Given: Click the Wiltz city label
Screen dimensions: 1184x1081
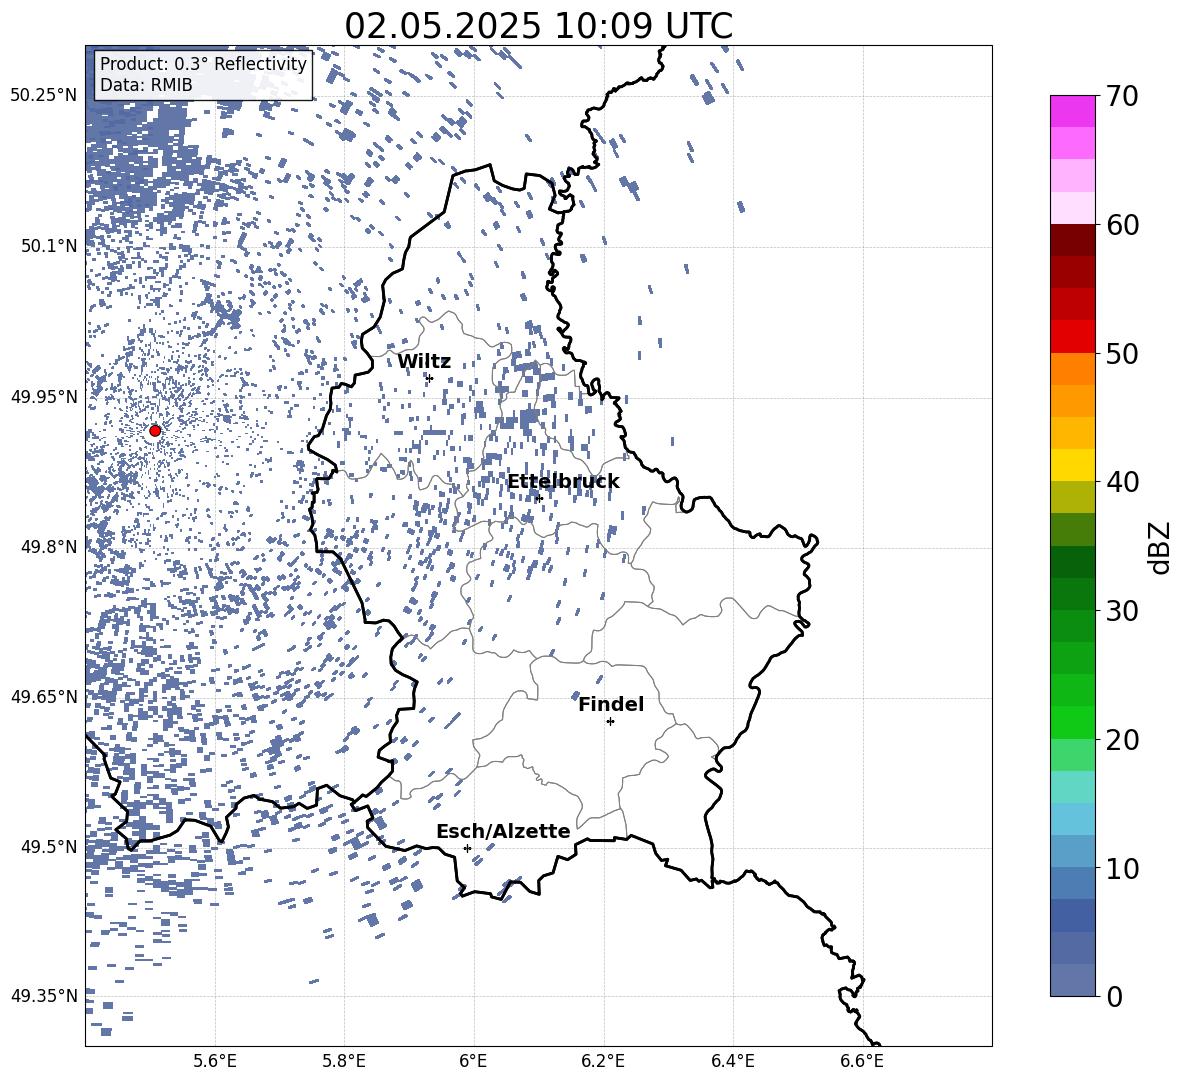Looking at the screenshot, I should coord(424,362).
